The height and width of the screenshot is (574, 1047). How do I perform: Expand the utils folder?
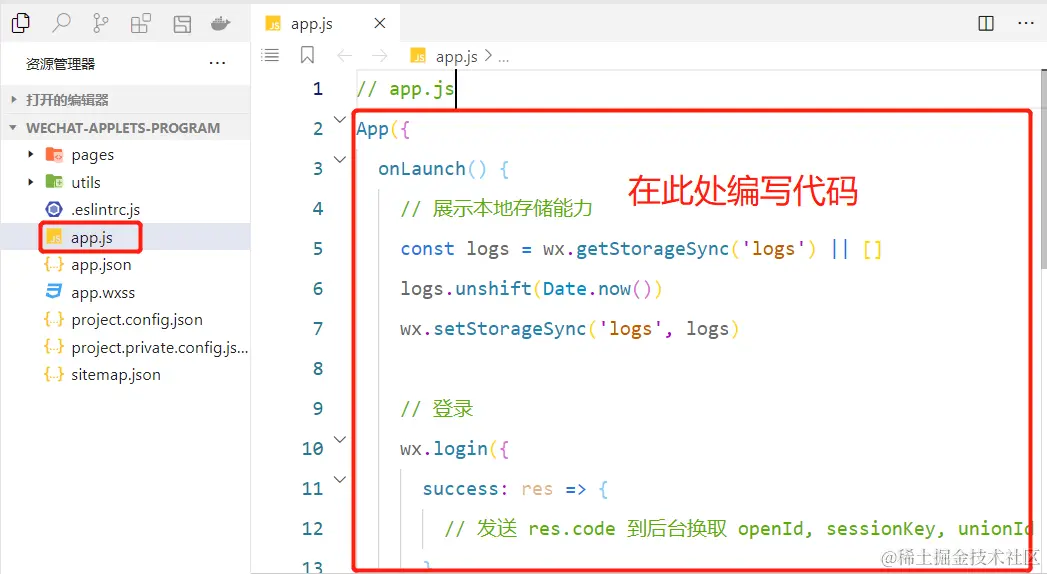tap(126, 182)
